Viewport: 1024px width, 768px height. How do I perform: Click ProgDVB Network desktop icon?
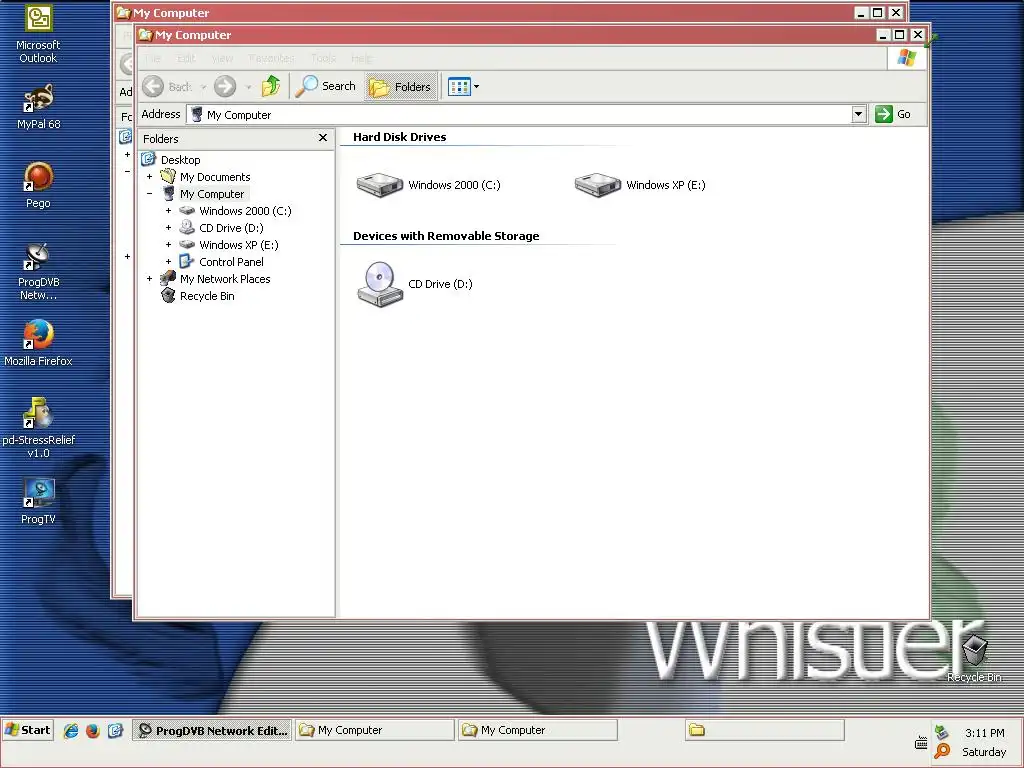click(x=38, y=271)
